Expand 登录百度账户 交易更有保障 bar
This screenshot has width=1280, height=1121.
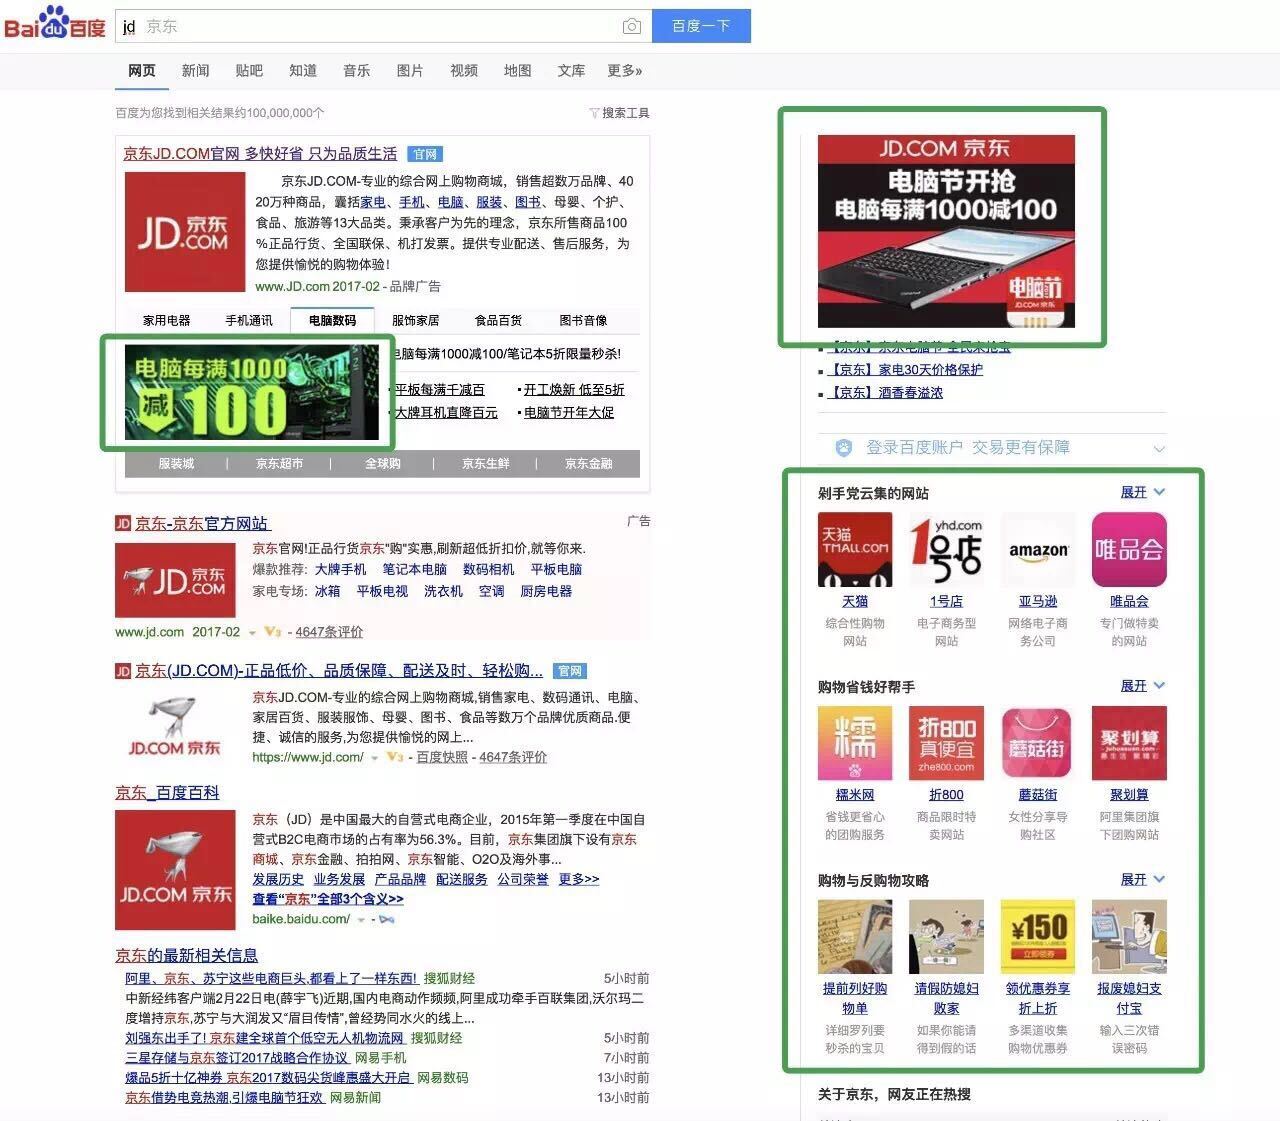click(992, 448)
